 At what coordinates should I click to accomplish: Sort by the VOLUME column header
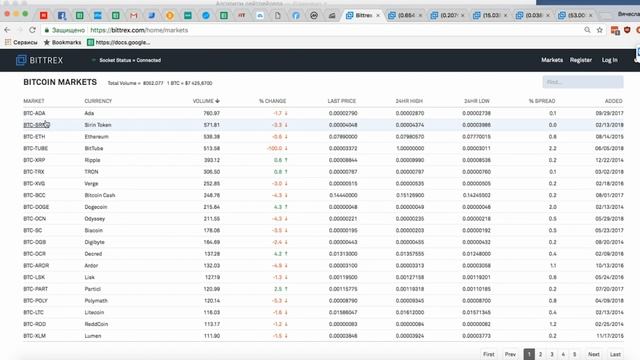pyautogui.click(x=206, y=101)
